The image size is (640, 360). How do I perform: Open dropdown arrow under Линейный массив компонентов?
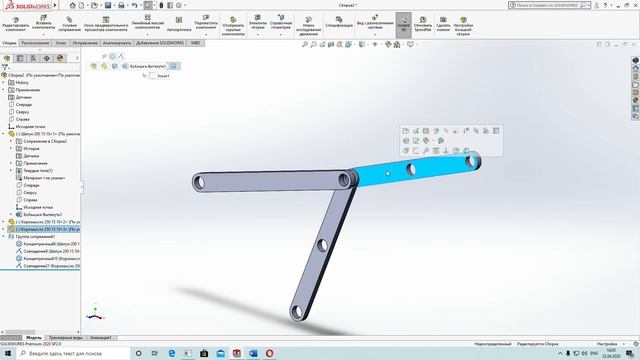147,34
